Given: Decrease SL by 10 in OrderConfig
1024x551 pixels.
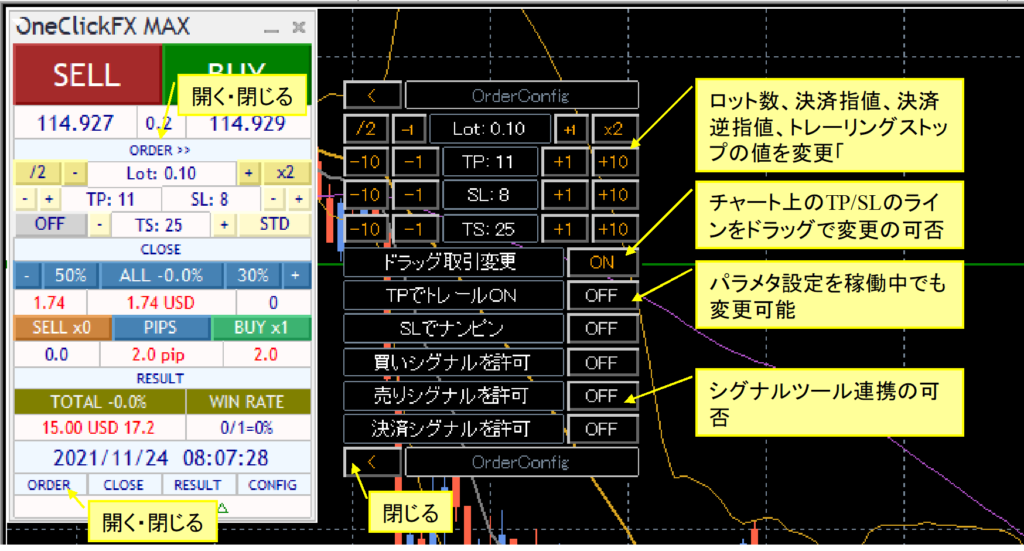Looking at the screenshot, I should point(365,195).
